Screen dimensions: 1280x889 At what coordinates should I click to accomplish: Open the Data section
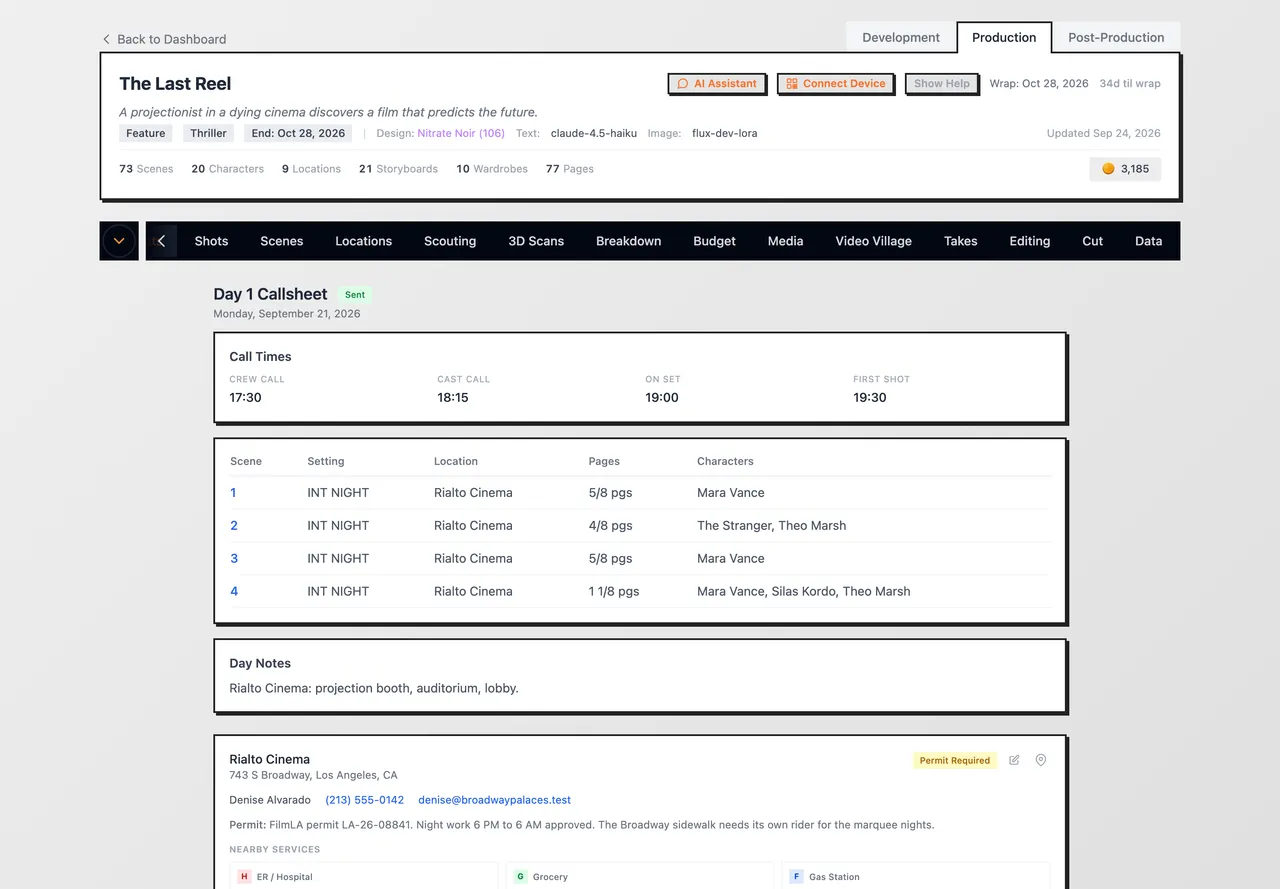point(1149,241)
